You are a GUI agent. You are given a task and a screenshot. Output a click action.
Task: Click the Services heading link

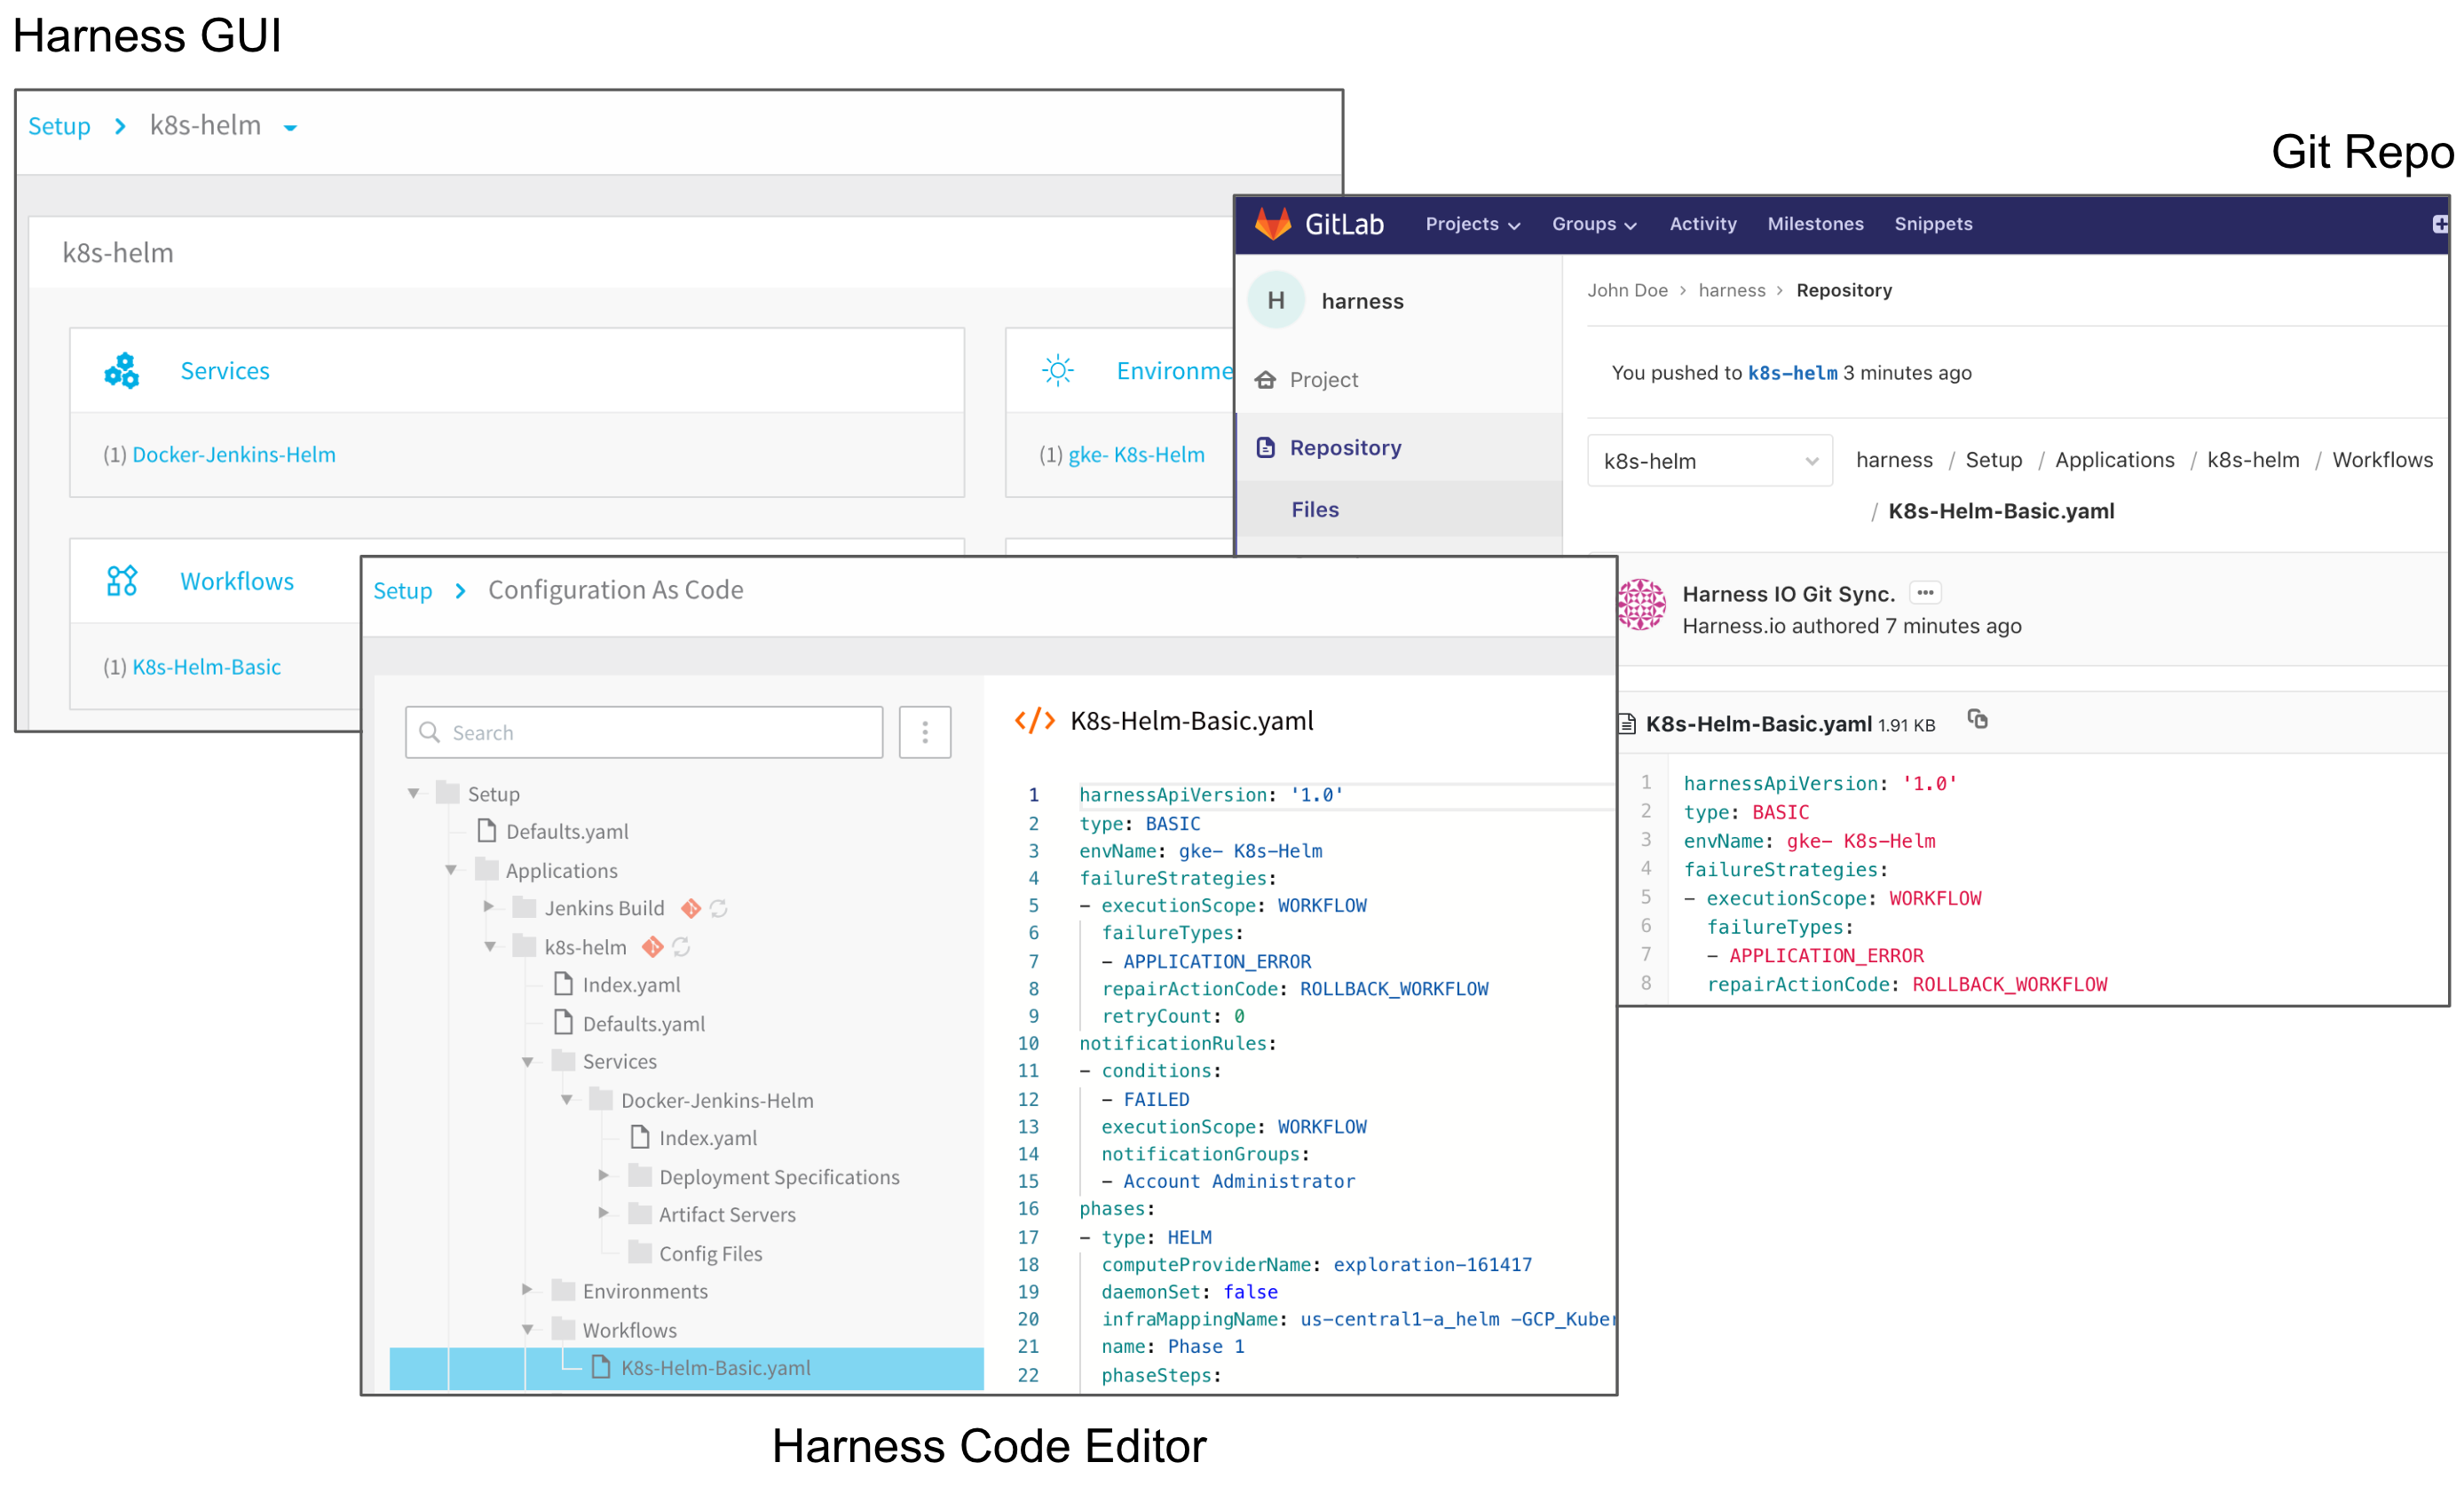coord(225,371)
